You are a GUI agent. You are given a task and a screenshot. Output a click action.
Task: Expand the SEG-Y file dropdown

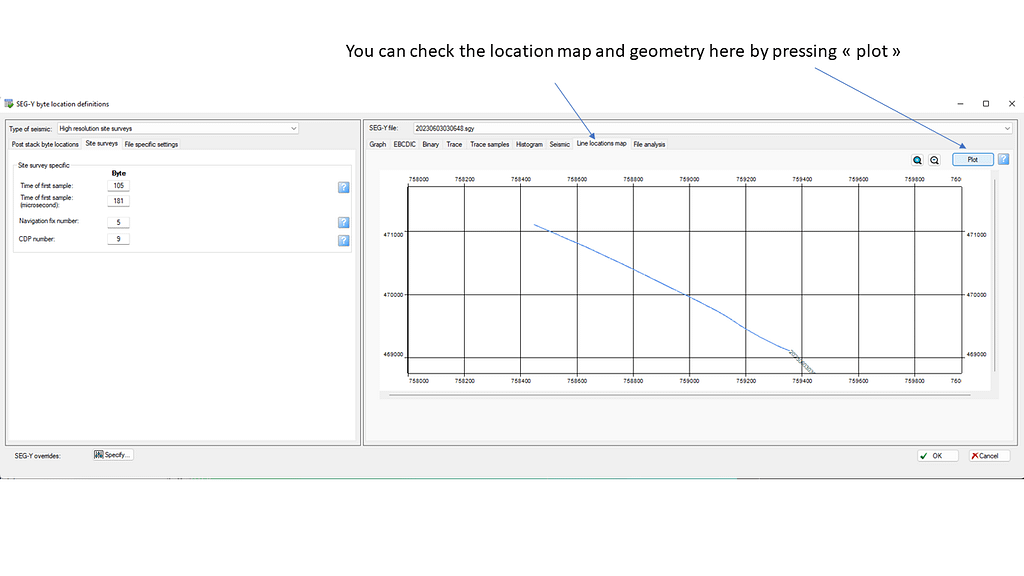[1006, 128]
